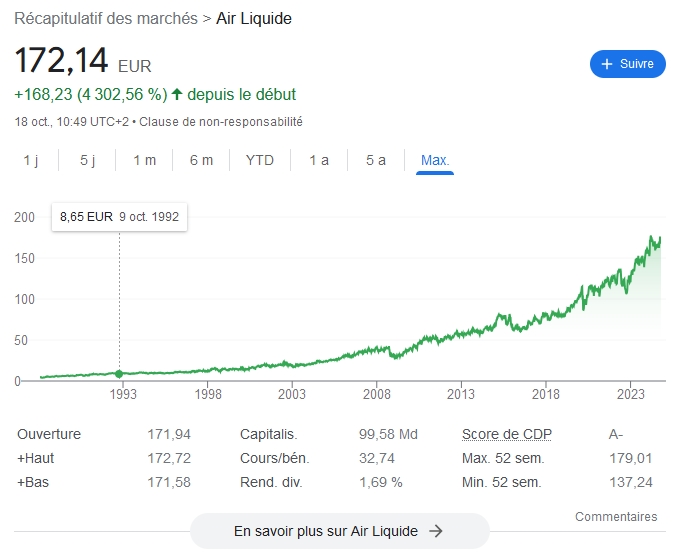
Task: Click the 2023 label on the chart axis
Action: tap(630, 396)
